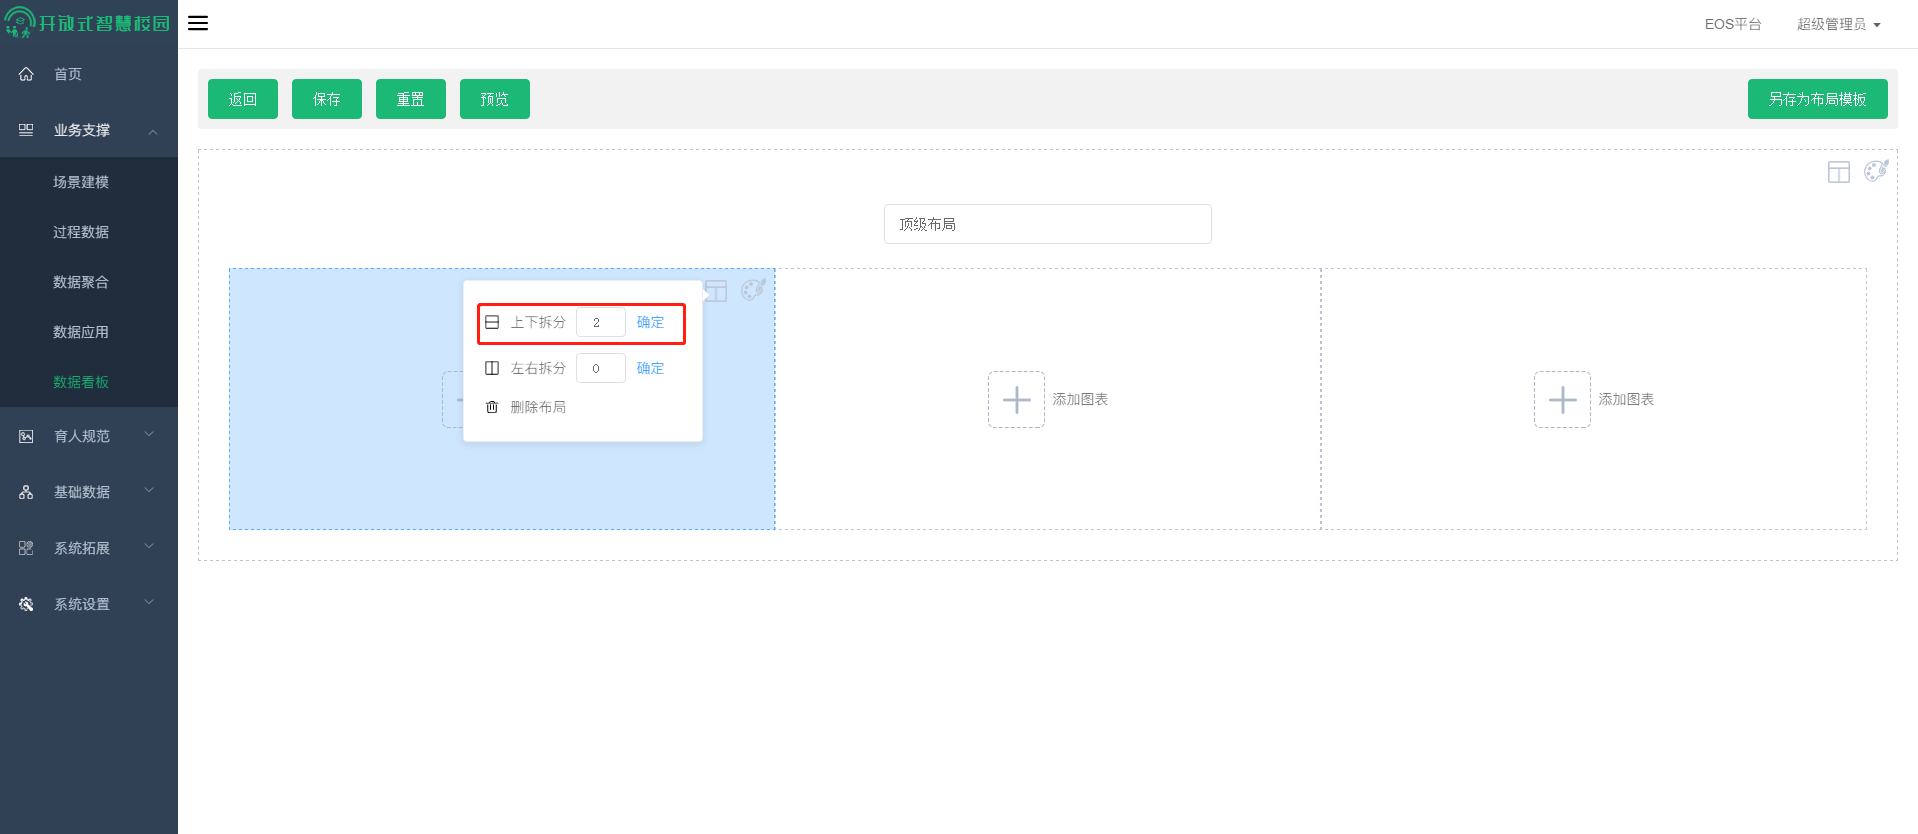Click the 返回 button
This screenshot has width=1918, height=834.
[x=243, y=99]
